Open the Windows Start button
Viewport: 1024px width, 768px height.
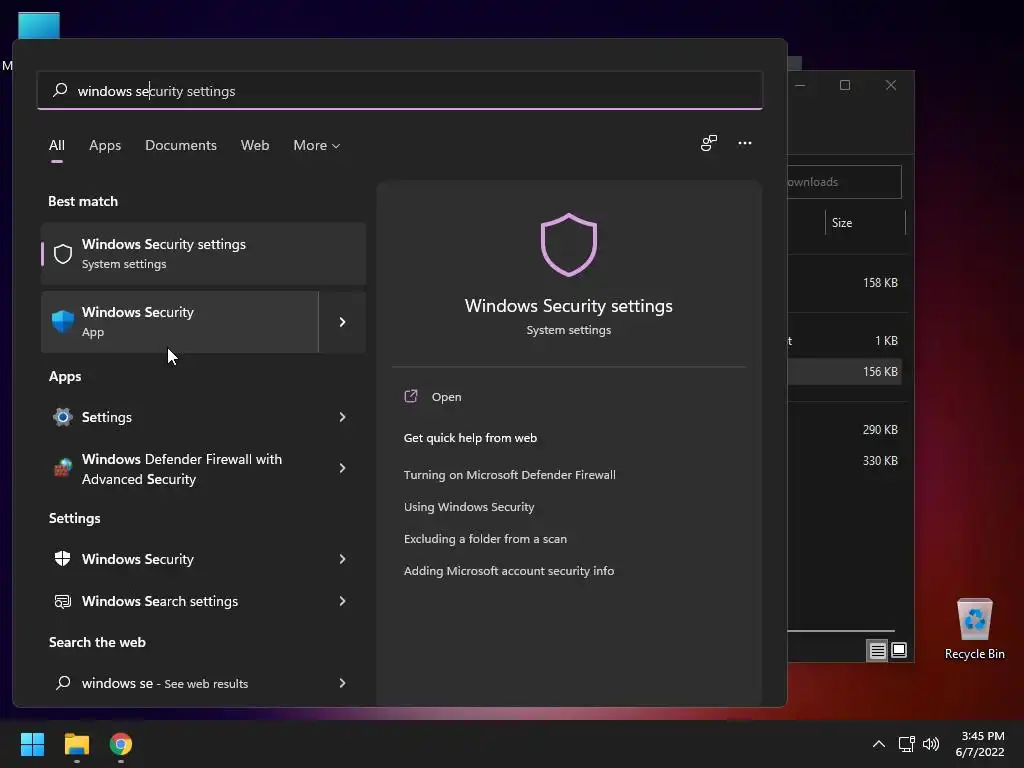pyautogui.click(x=32, y=744)
